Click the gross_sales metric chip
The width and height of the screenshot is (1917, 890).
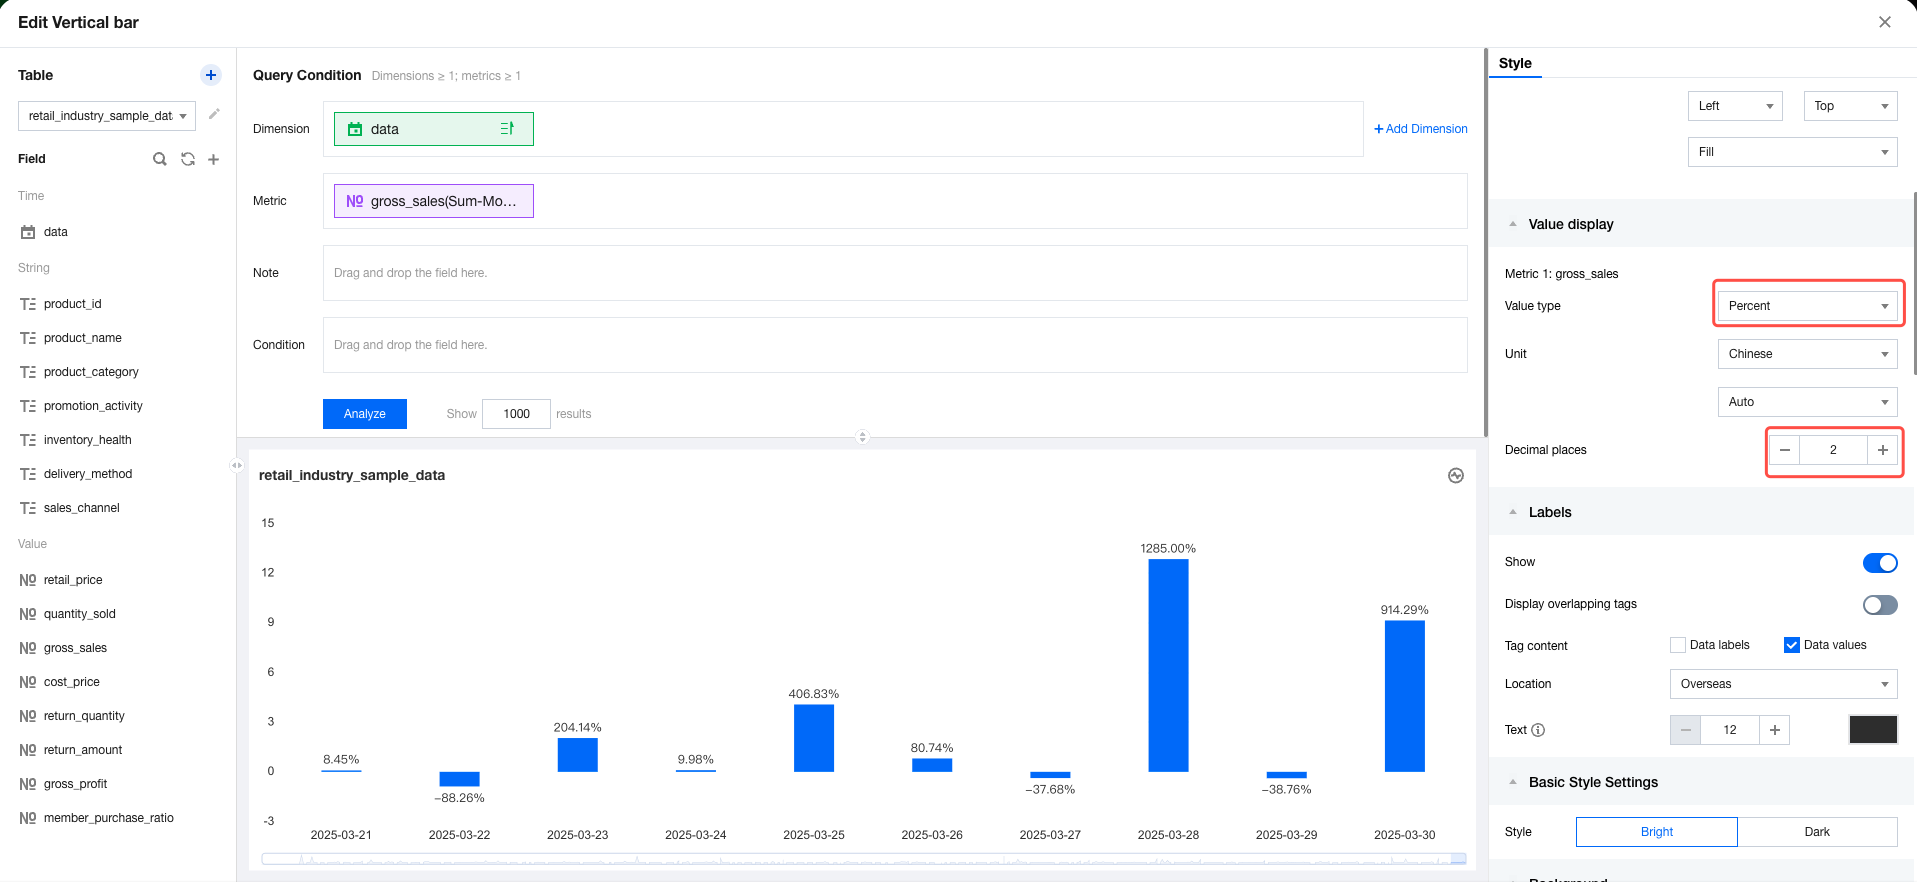point(434,201)
